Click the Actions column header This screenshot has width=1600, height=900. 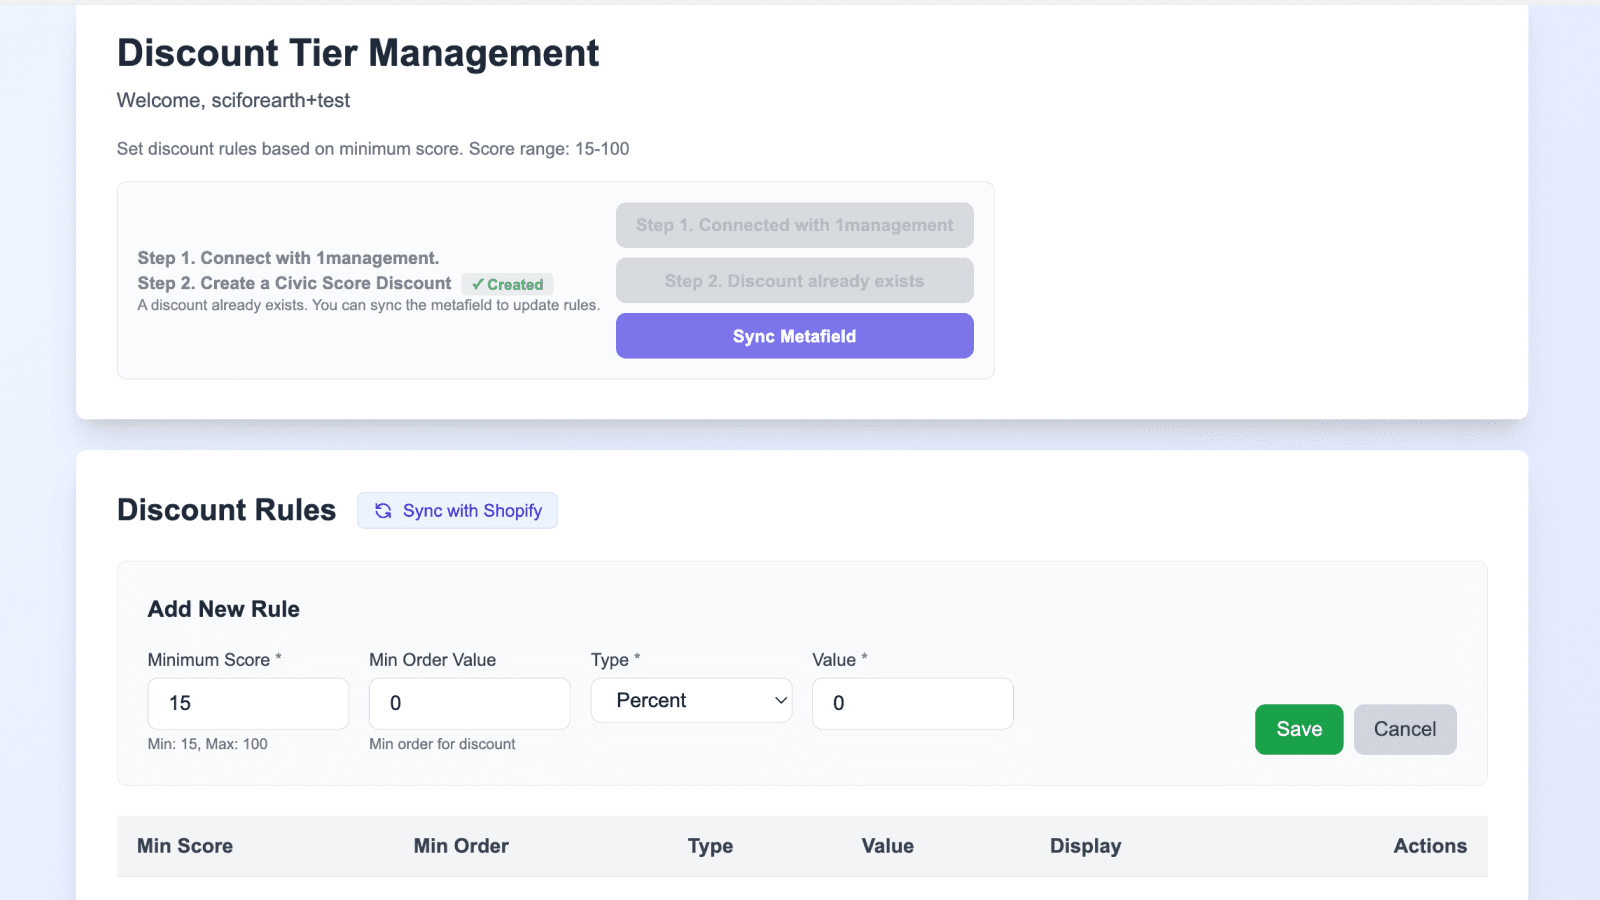[x=1430, y=846]
